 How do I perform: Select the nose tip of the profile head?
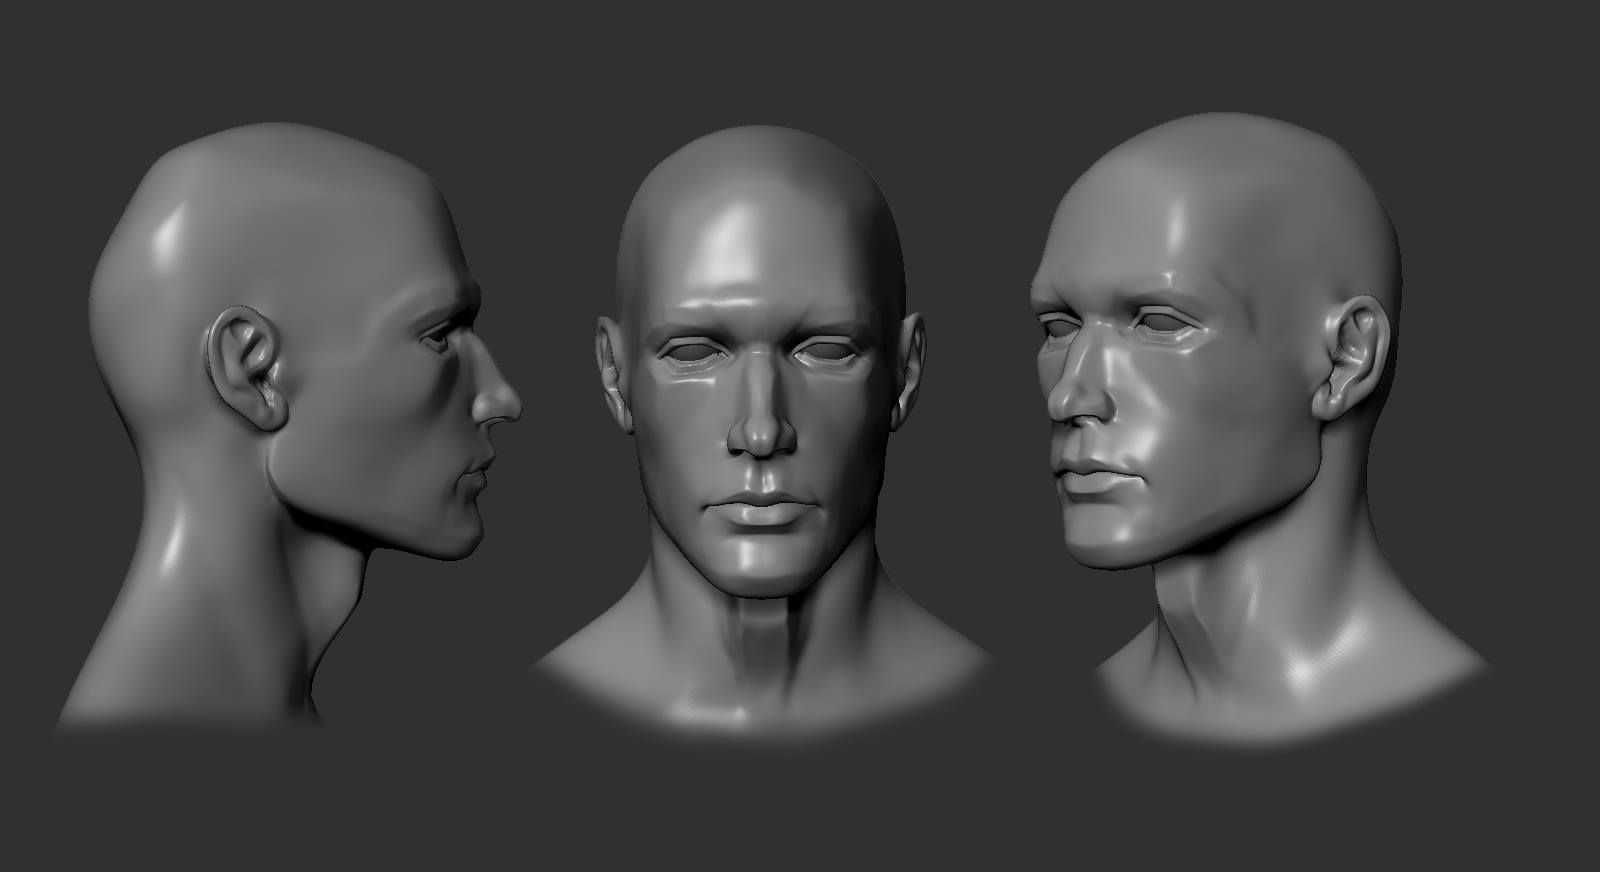pos(505,400)
